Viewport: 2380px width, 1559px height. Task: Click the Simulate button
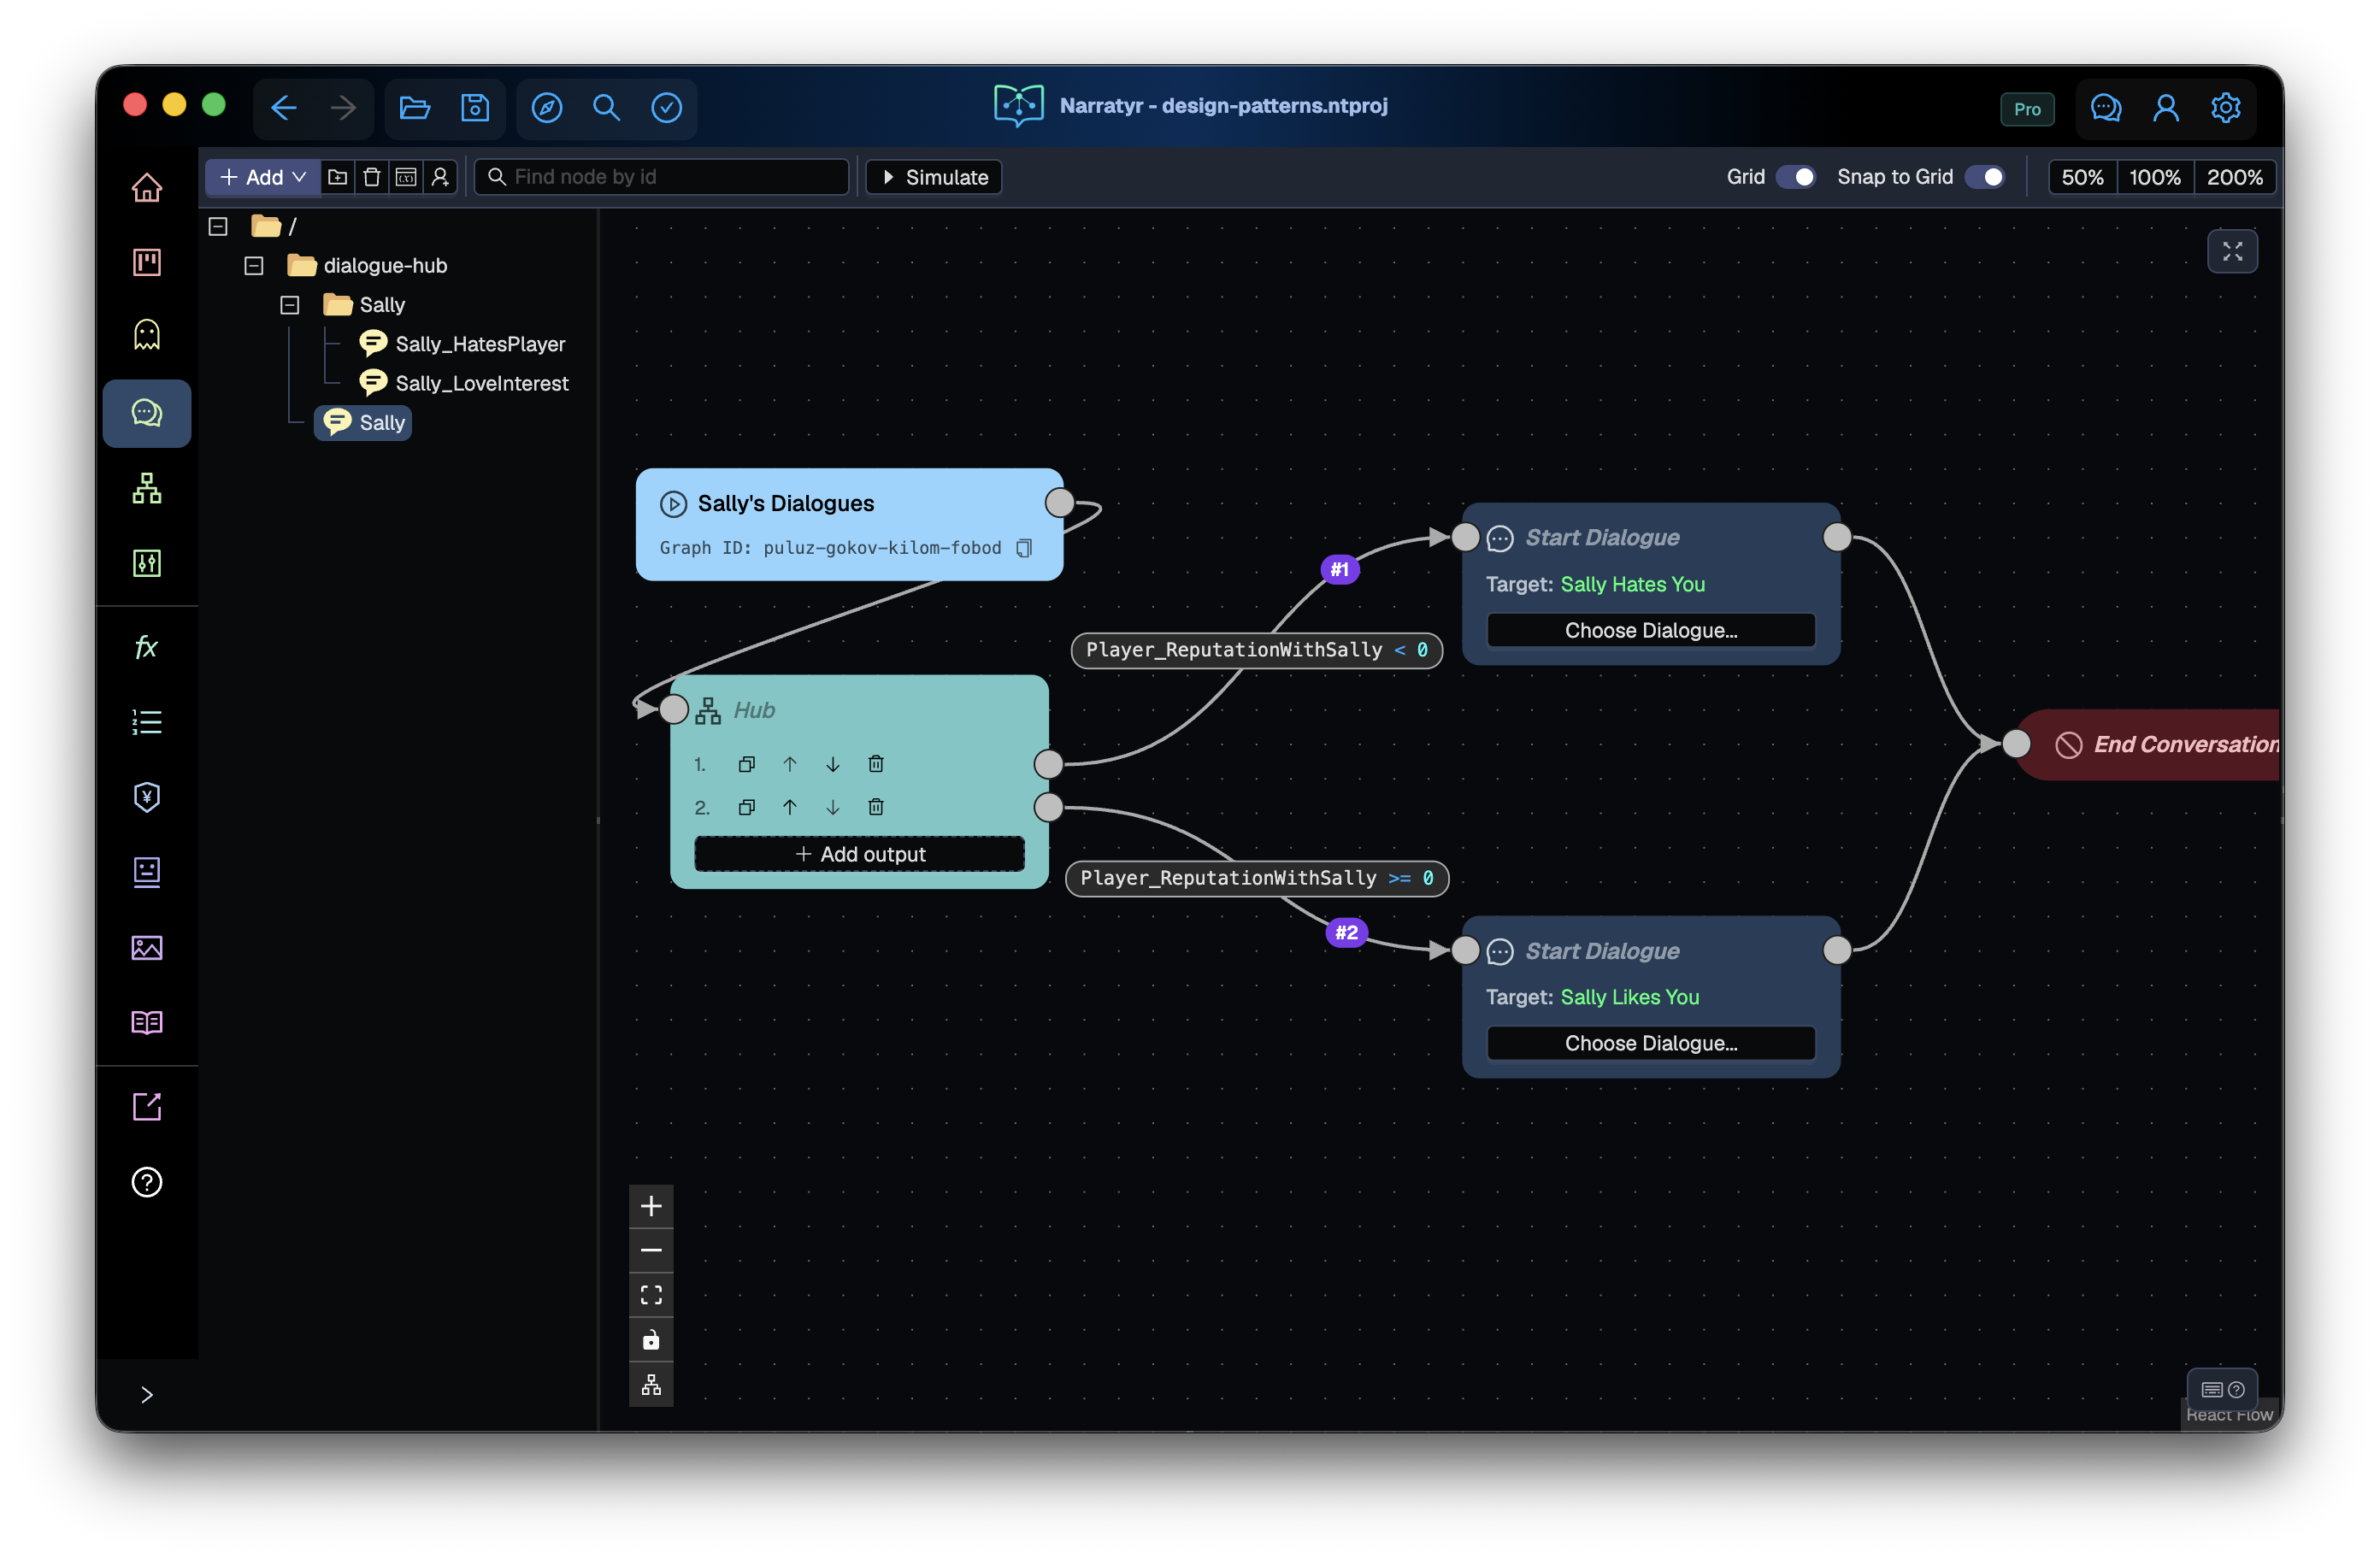(934, 177)
